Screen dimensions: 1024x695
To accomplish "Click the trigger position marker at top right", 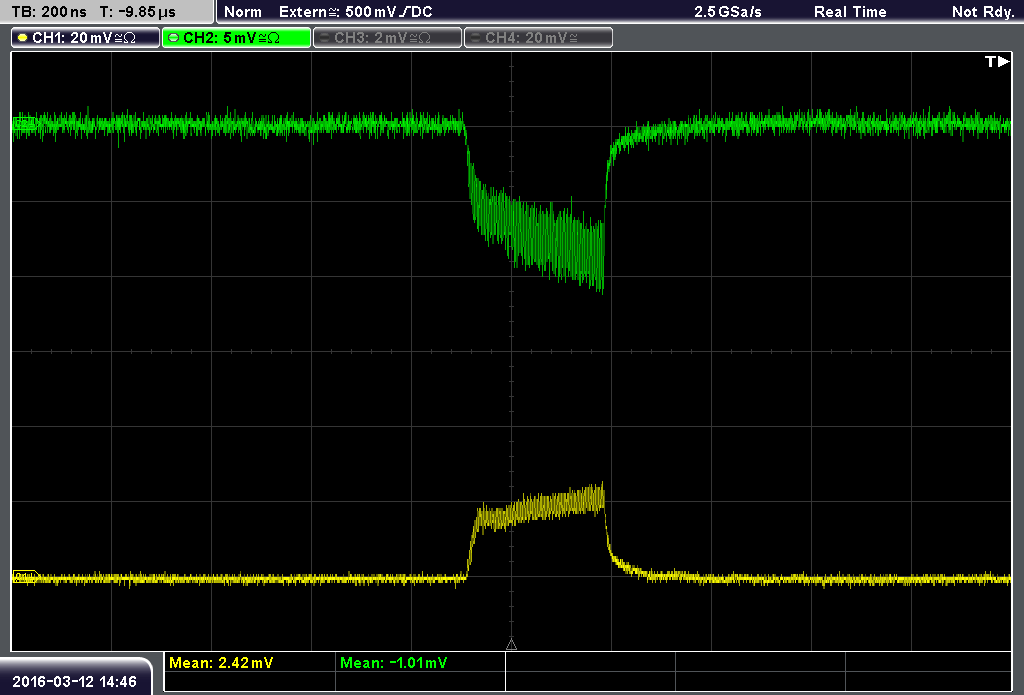I will [997, 61].
